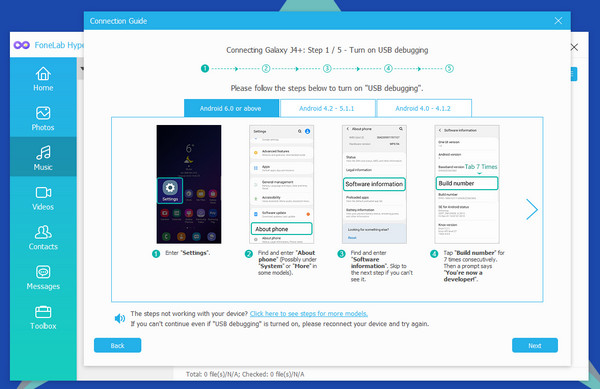This screenshot has height=389, width=600.
Task: Click the Connection Guide title text
Action: 118,21
